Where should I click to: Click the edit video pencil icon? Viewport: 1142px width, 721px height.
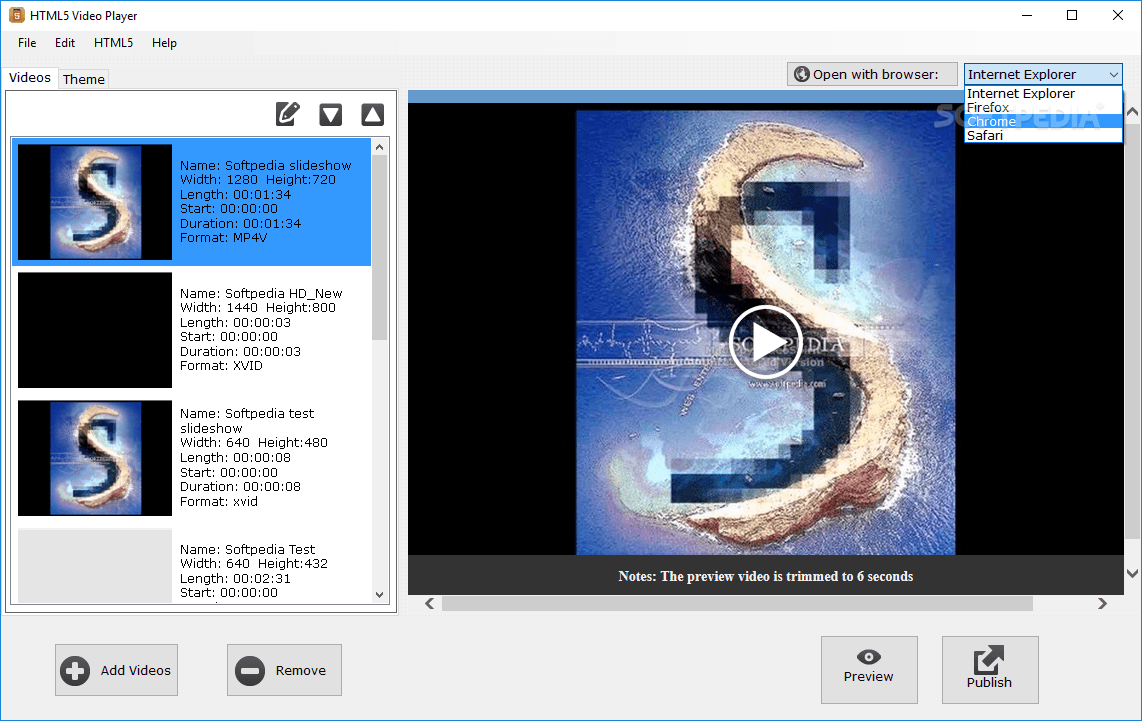288,114
